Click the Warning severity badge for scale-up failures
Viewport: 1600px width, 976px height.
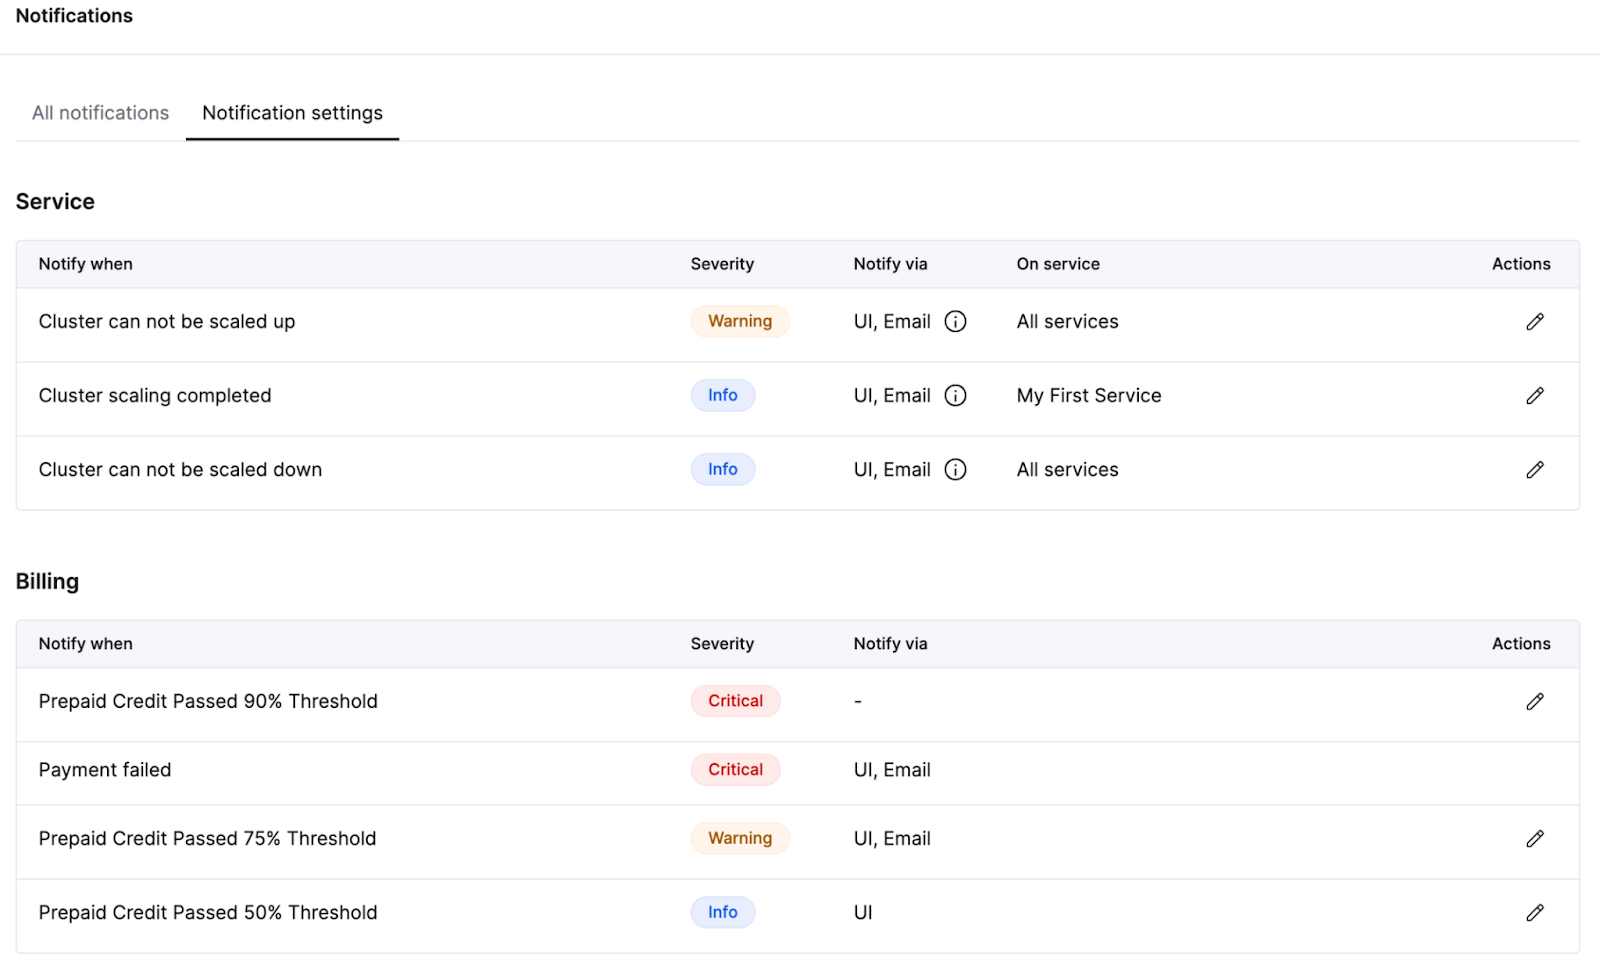click(x=739, y=321)
